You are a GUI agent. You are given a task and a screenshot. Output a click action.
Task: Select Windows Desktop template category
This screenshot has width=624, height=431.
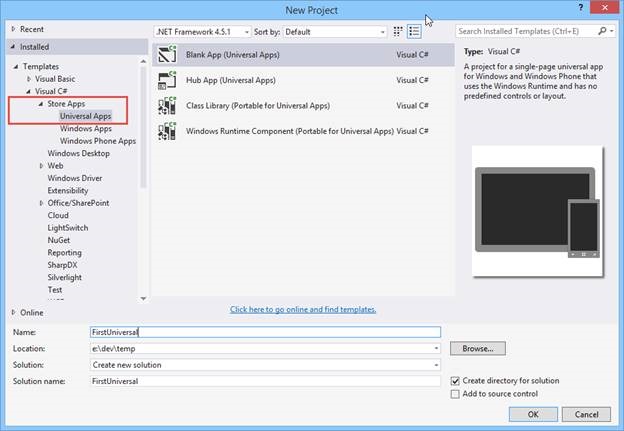[78, 153]
